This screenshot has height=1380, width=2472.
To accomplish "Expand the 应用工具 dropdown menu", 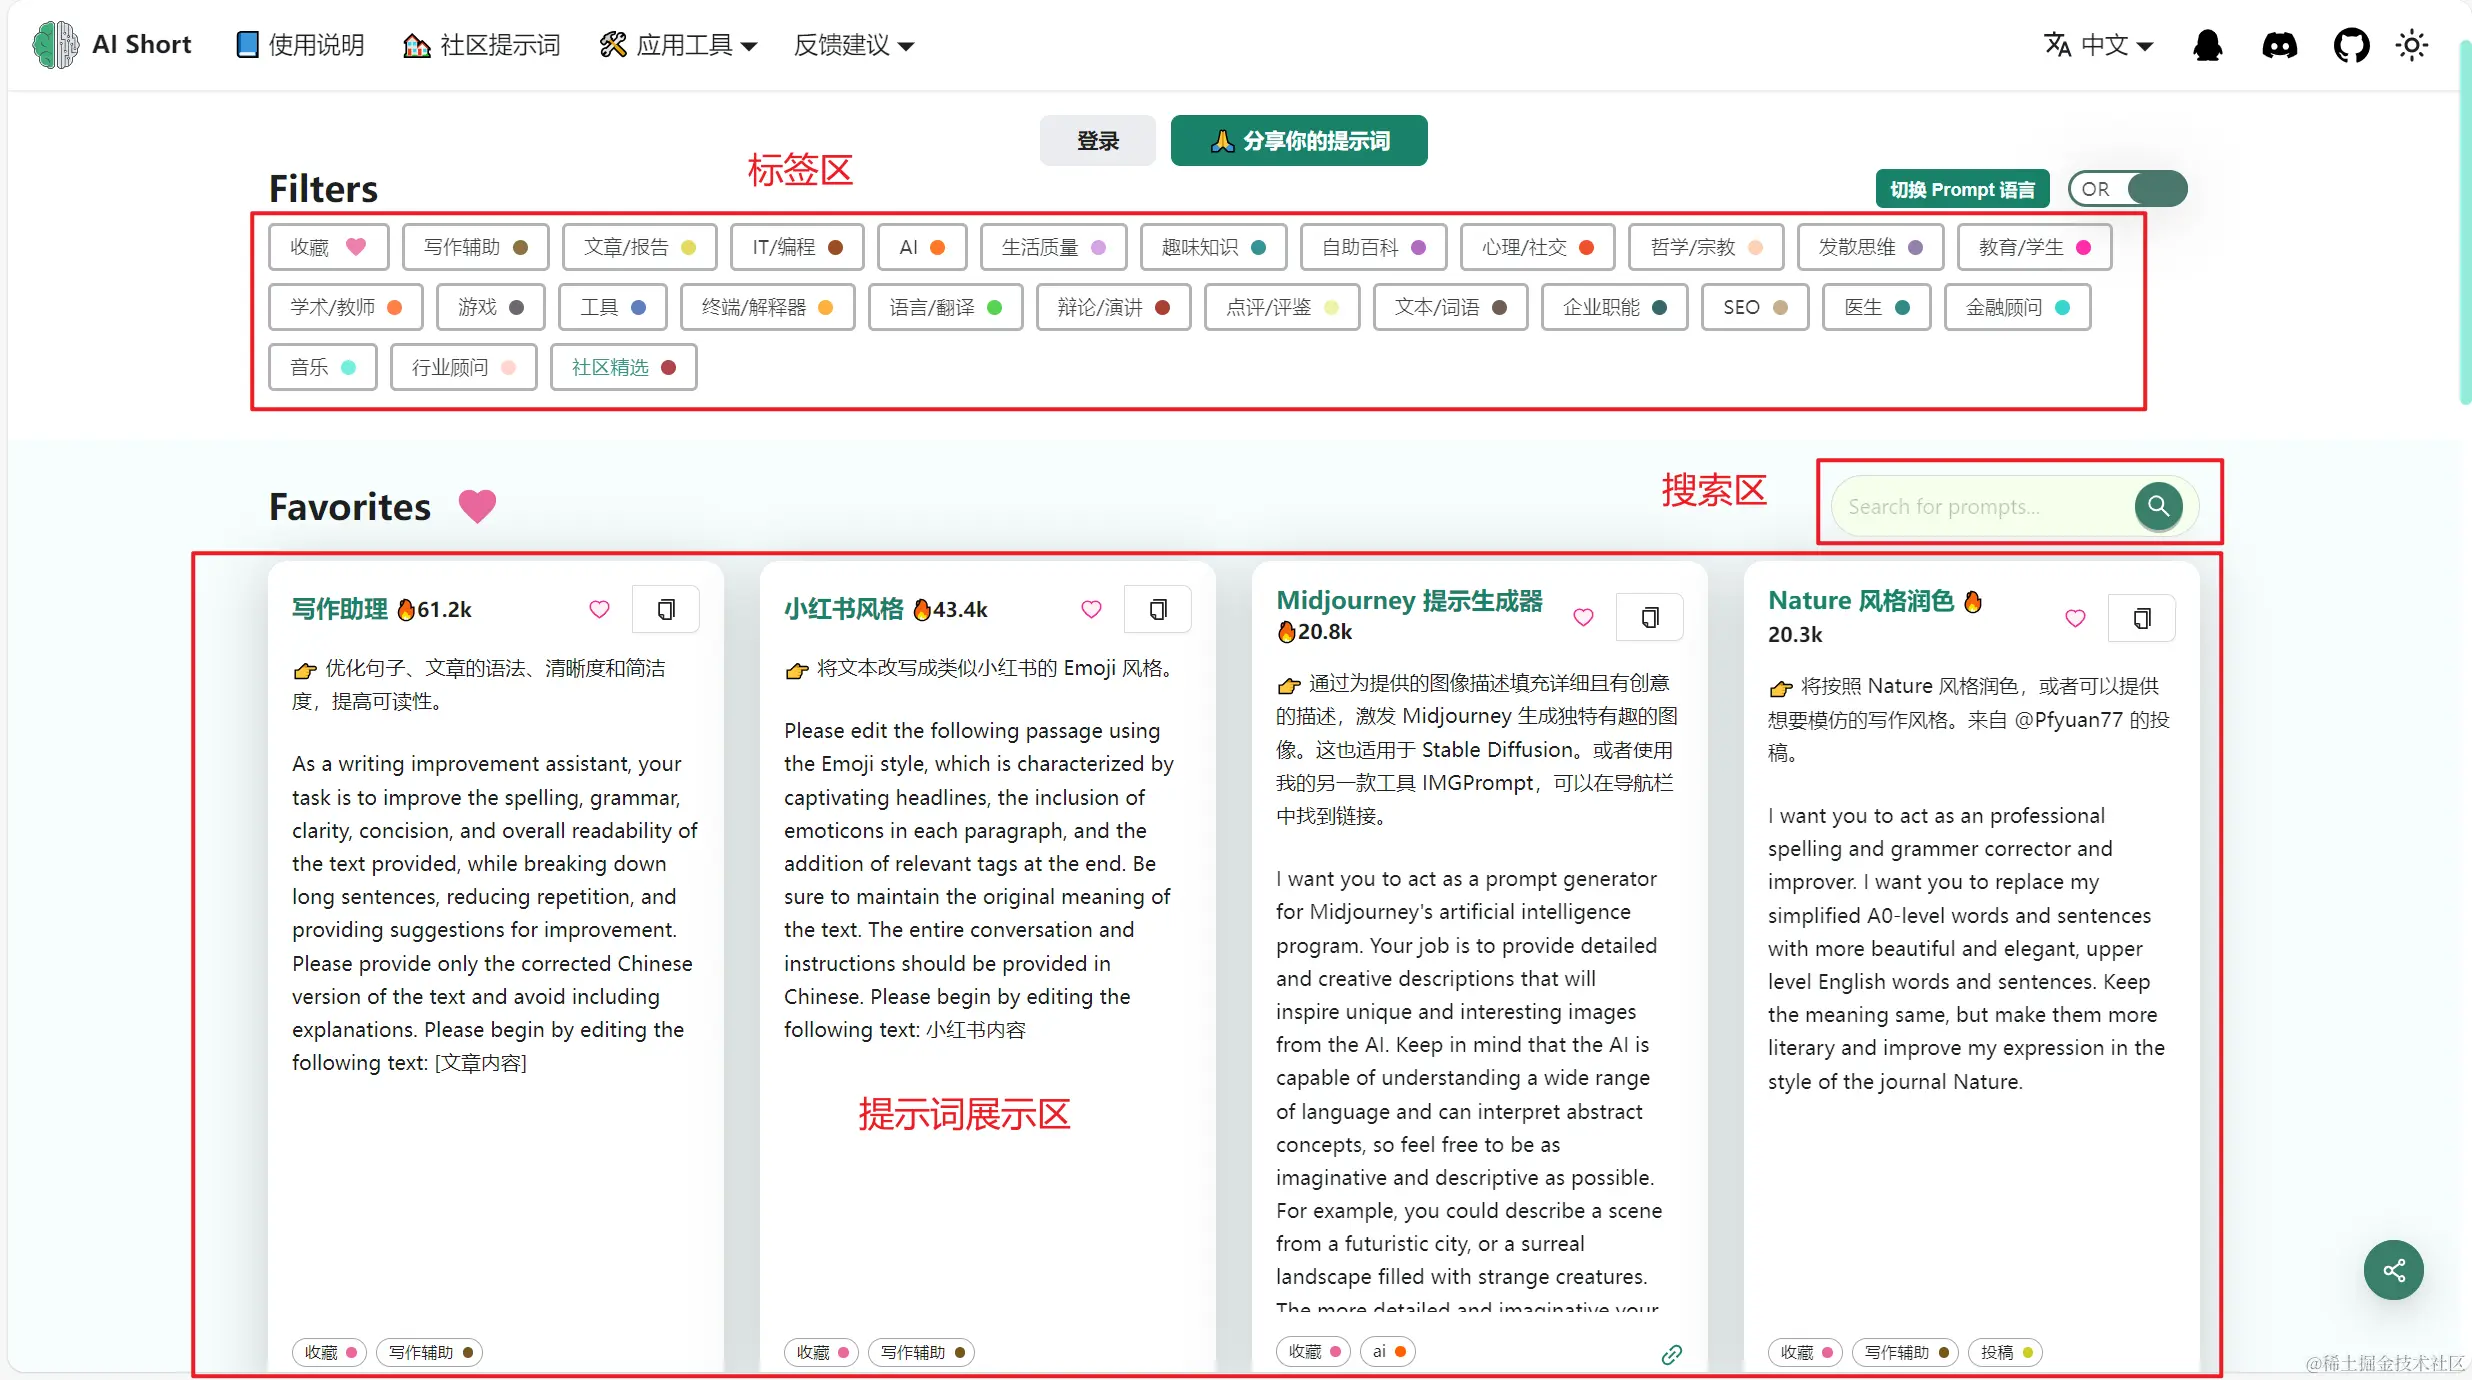I will [x=679, y=45].
